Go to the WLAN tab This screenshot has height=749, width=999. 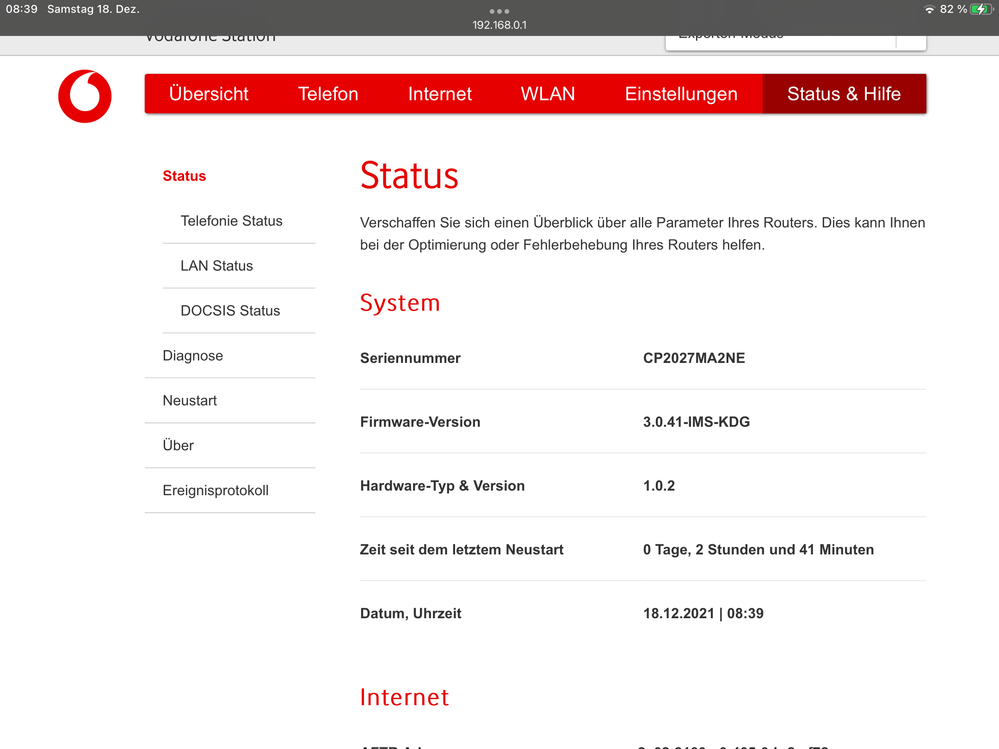pyautogui.click(x=547, y=94)
